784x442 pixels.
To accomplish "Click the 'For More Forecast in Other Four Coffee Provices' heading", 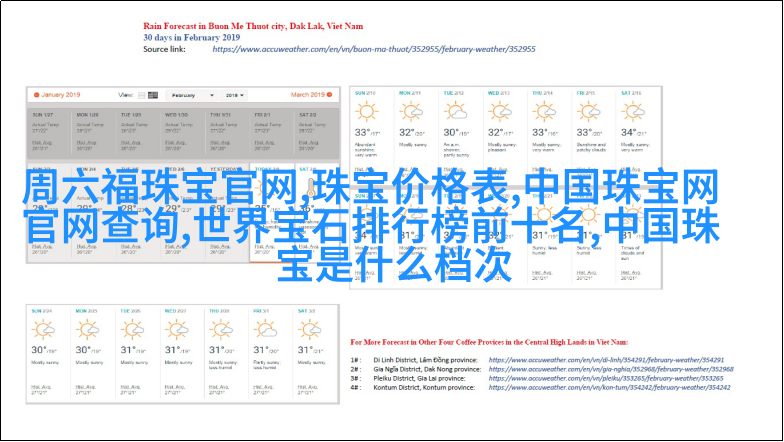I will 489,342.
